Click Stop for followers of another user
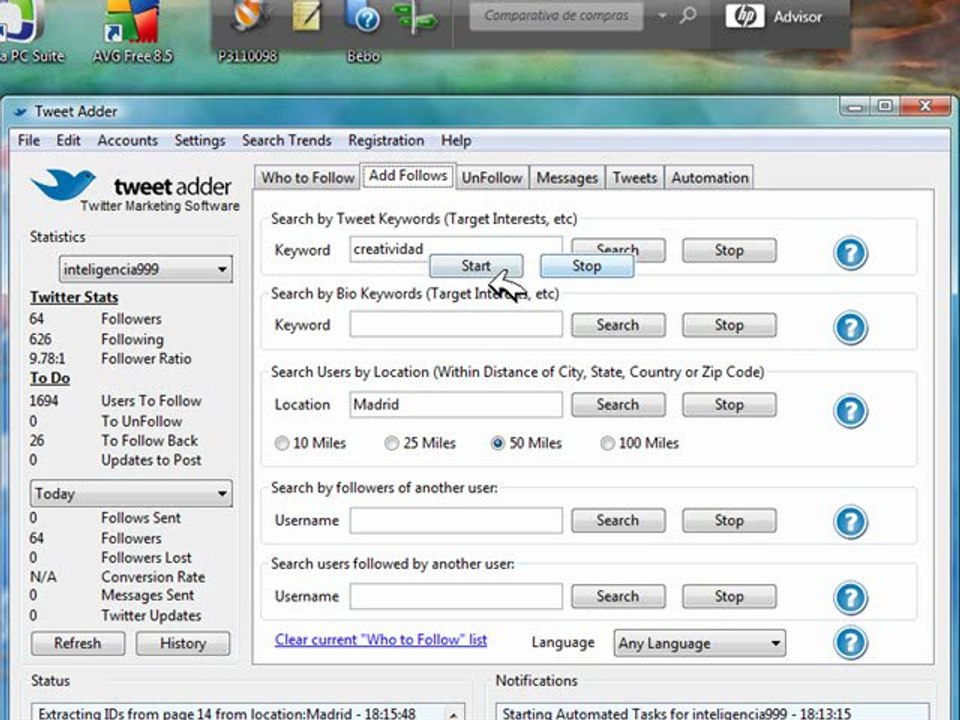Screen dimensions: 960x720 coord(729,520)
